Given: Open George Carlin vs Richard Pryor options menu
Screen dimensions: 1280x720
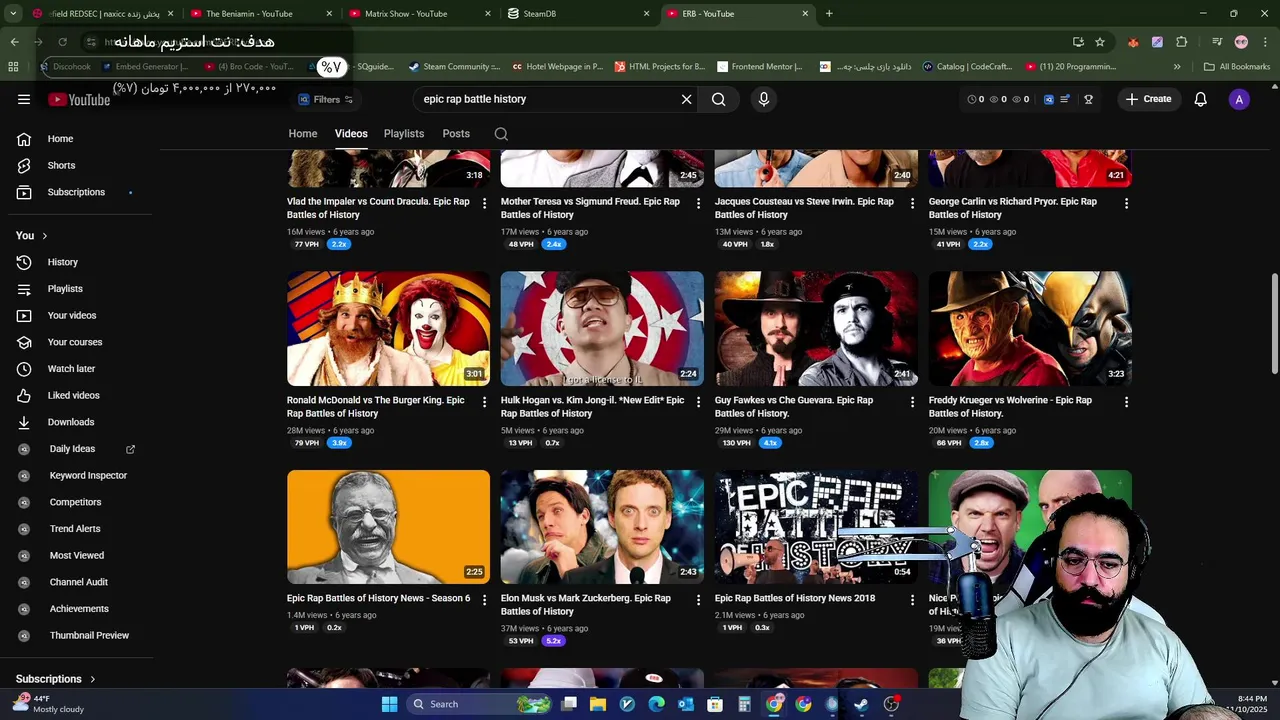Looking at the screenshot, I should click(1126, 203).
